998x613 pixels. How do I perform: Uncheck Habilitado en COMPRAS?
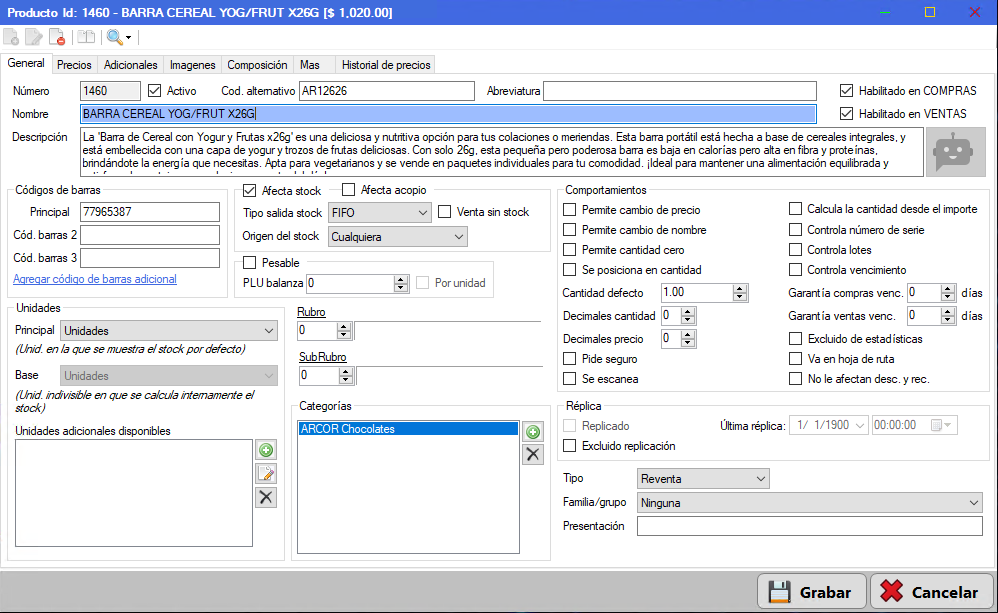coord(846,90)
